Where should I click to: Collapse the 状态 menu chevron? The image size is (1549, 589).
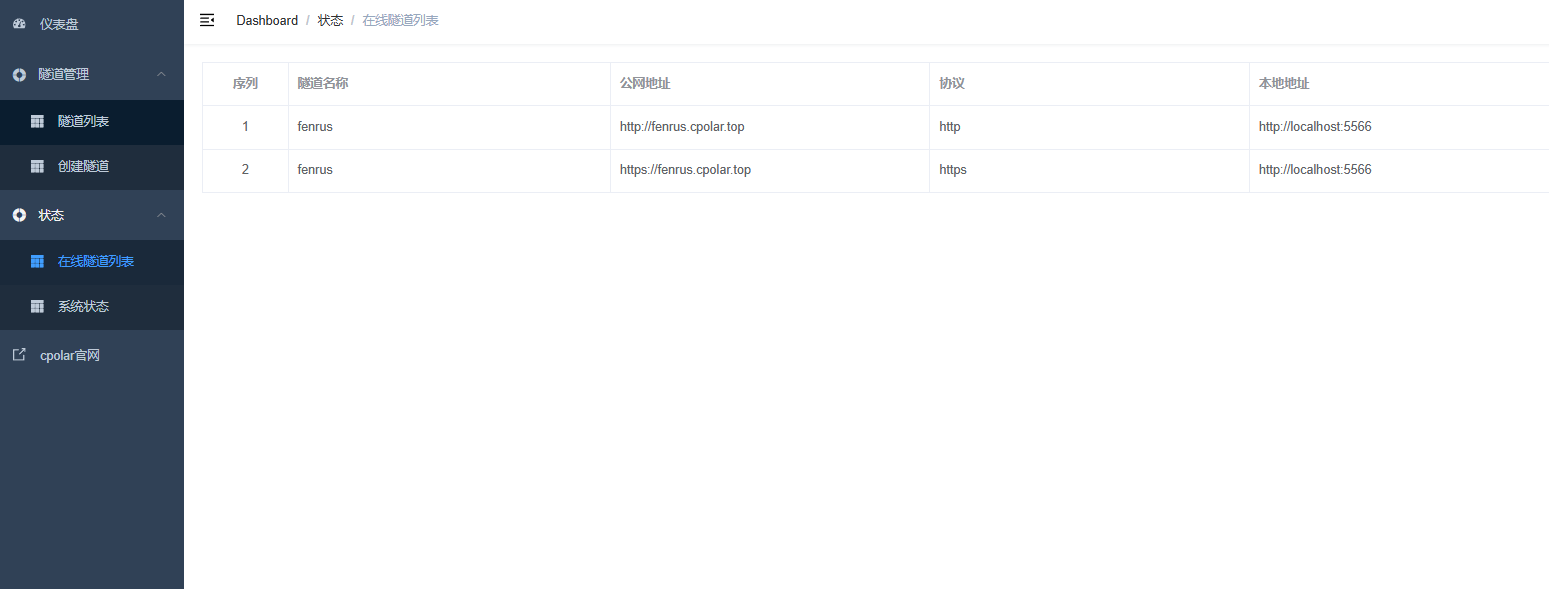pos(162,216)
